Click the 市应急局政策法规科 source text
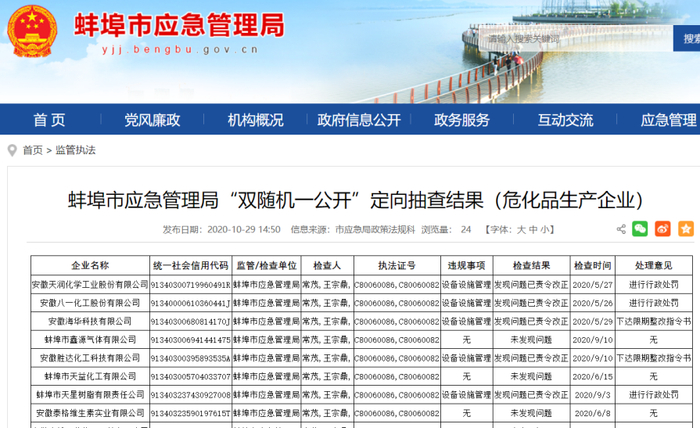This screenshot has width=700, height=428. 375,230
